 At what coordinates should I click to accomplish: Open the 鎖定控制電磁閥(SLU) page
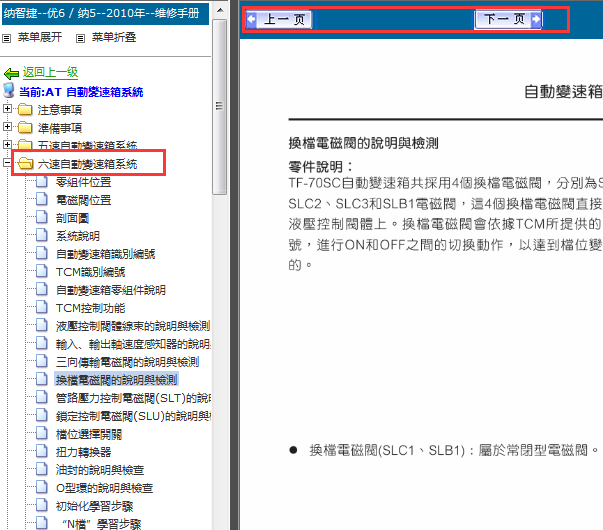tap(133, 416)
